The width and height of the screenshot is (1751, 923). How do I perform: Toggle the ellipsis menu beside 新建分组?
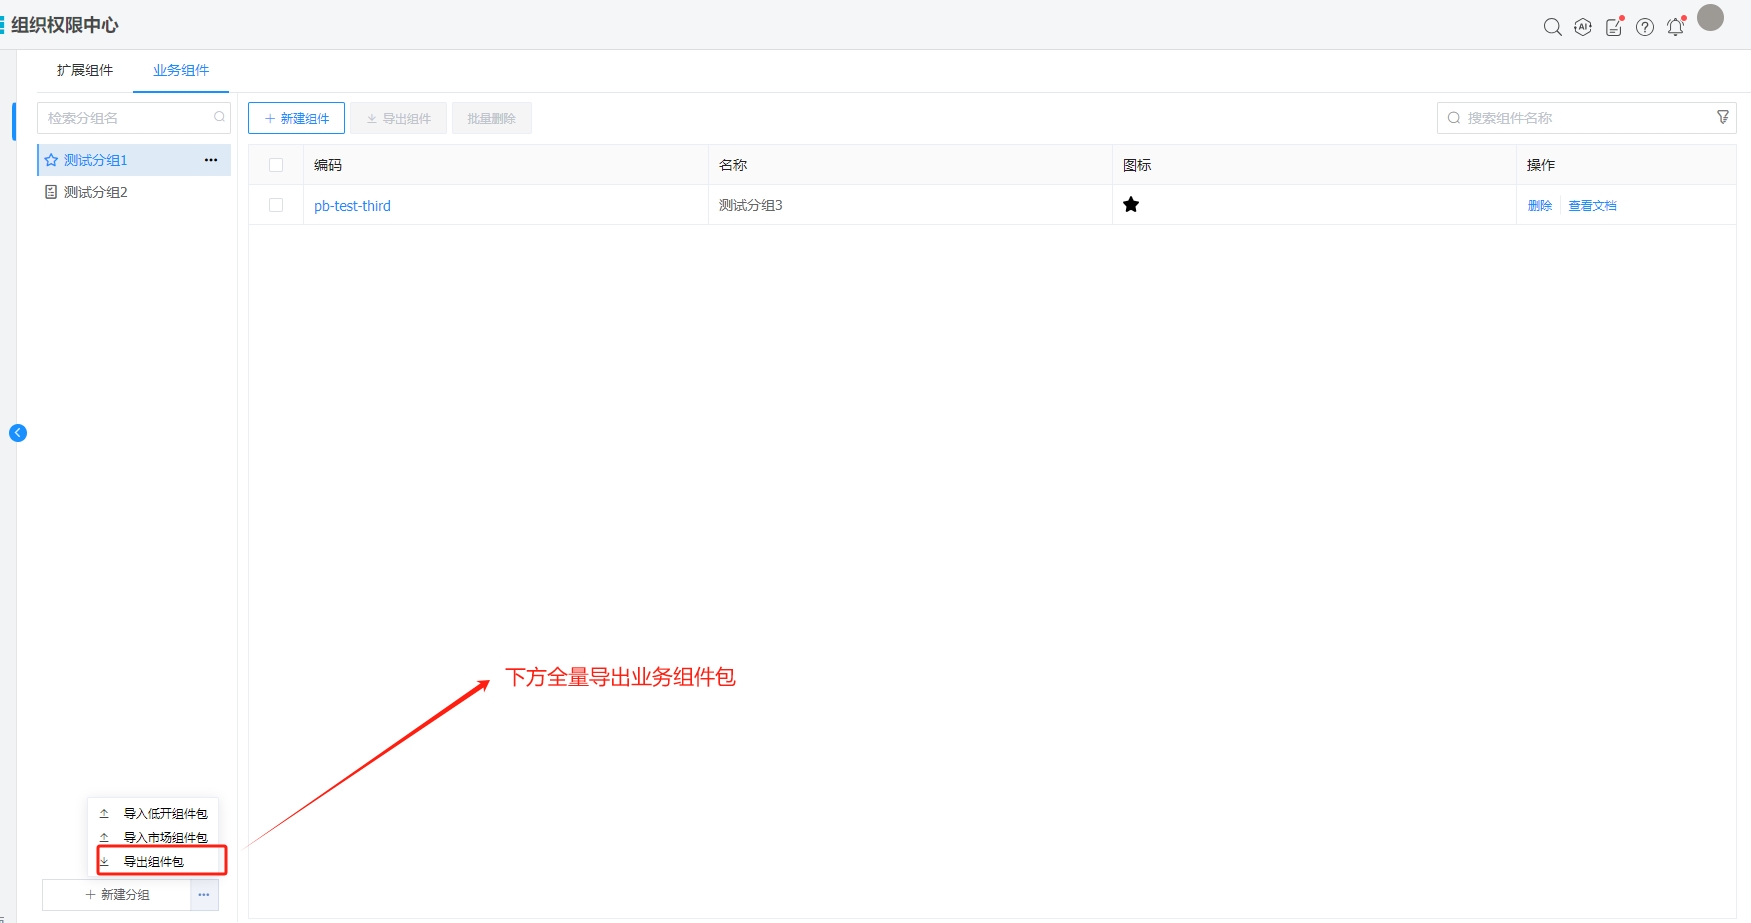click(x=204, y=895)
